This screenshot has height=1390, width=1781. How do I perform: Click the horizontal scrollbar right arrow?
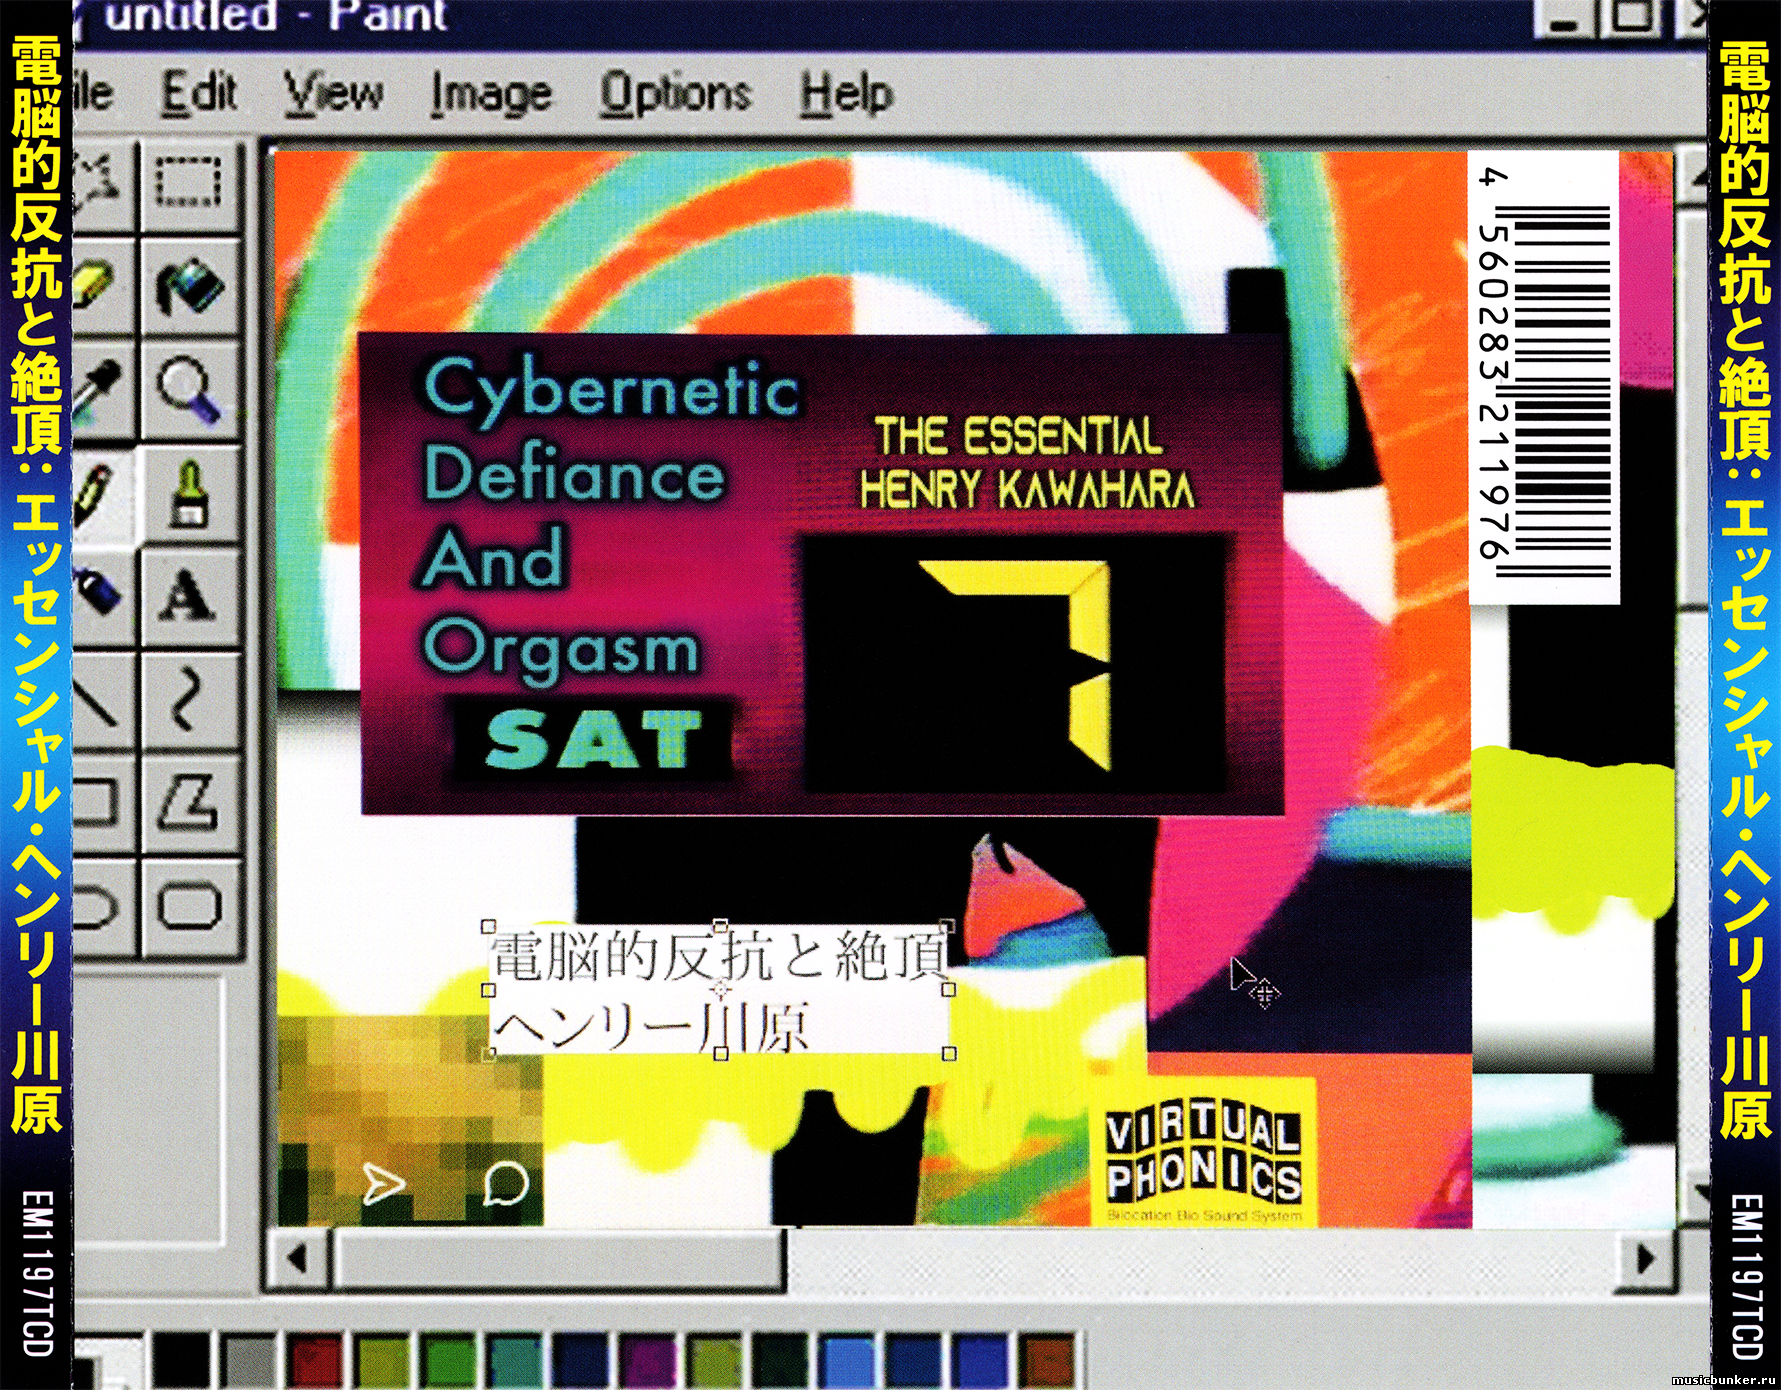click(x=1645, y=1257)
